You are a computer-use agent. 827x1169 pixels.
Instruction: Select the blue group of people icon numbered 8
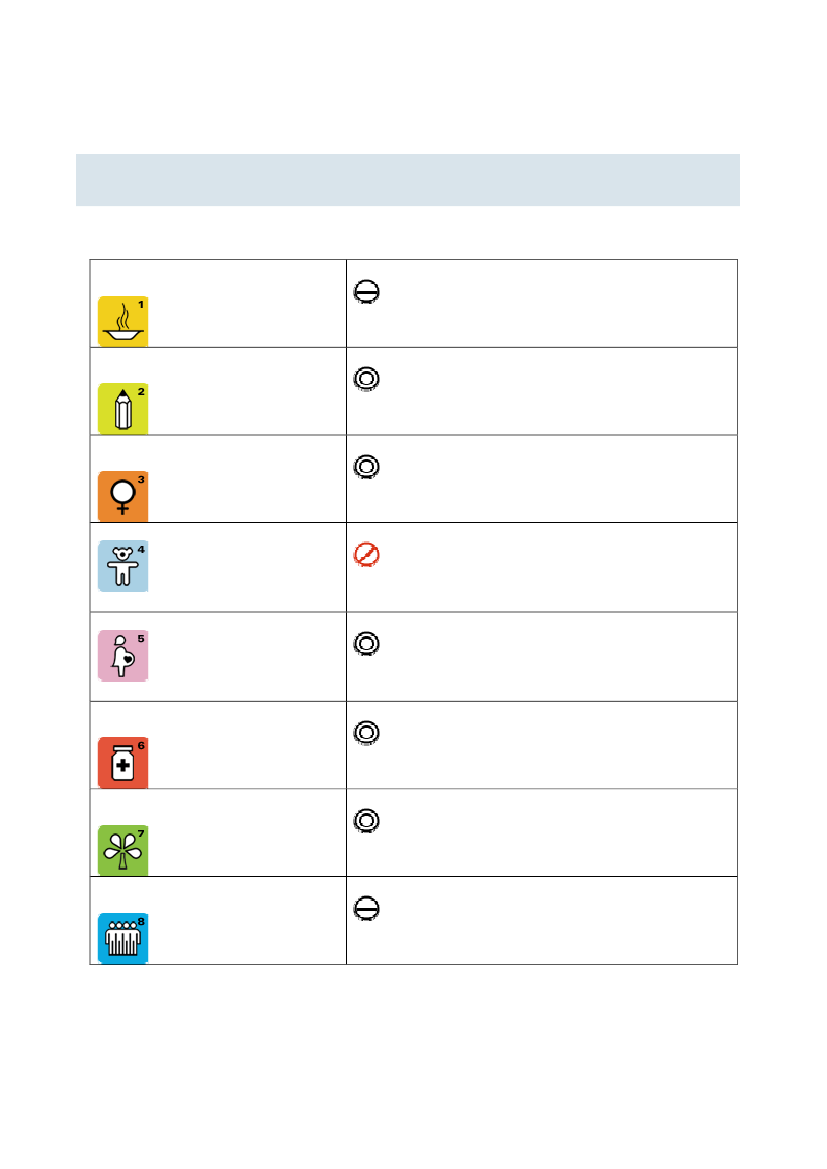pyautogui.click(x=123, y=939)
